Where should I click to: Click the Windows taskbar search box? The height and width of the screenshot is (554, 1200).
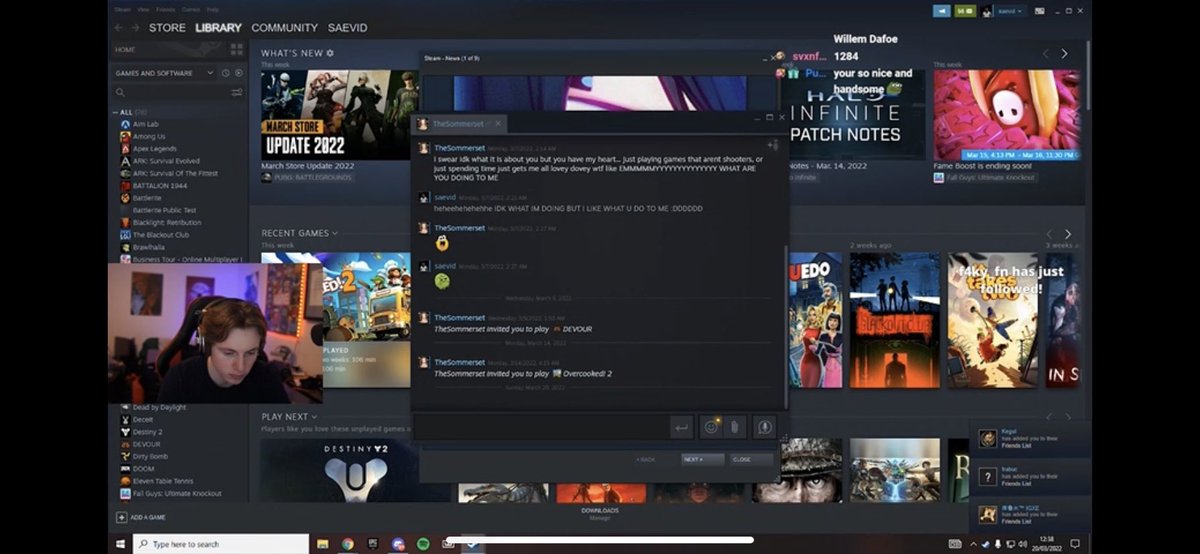pyautogui.click(x=221, y=543)
